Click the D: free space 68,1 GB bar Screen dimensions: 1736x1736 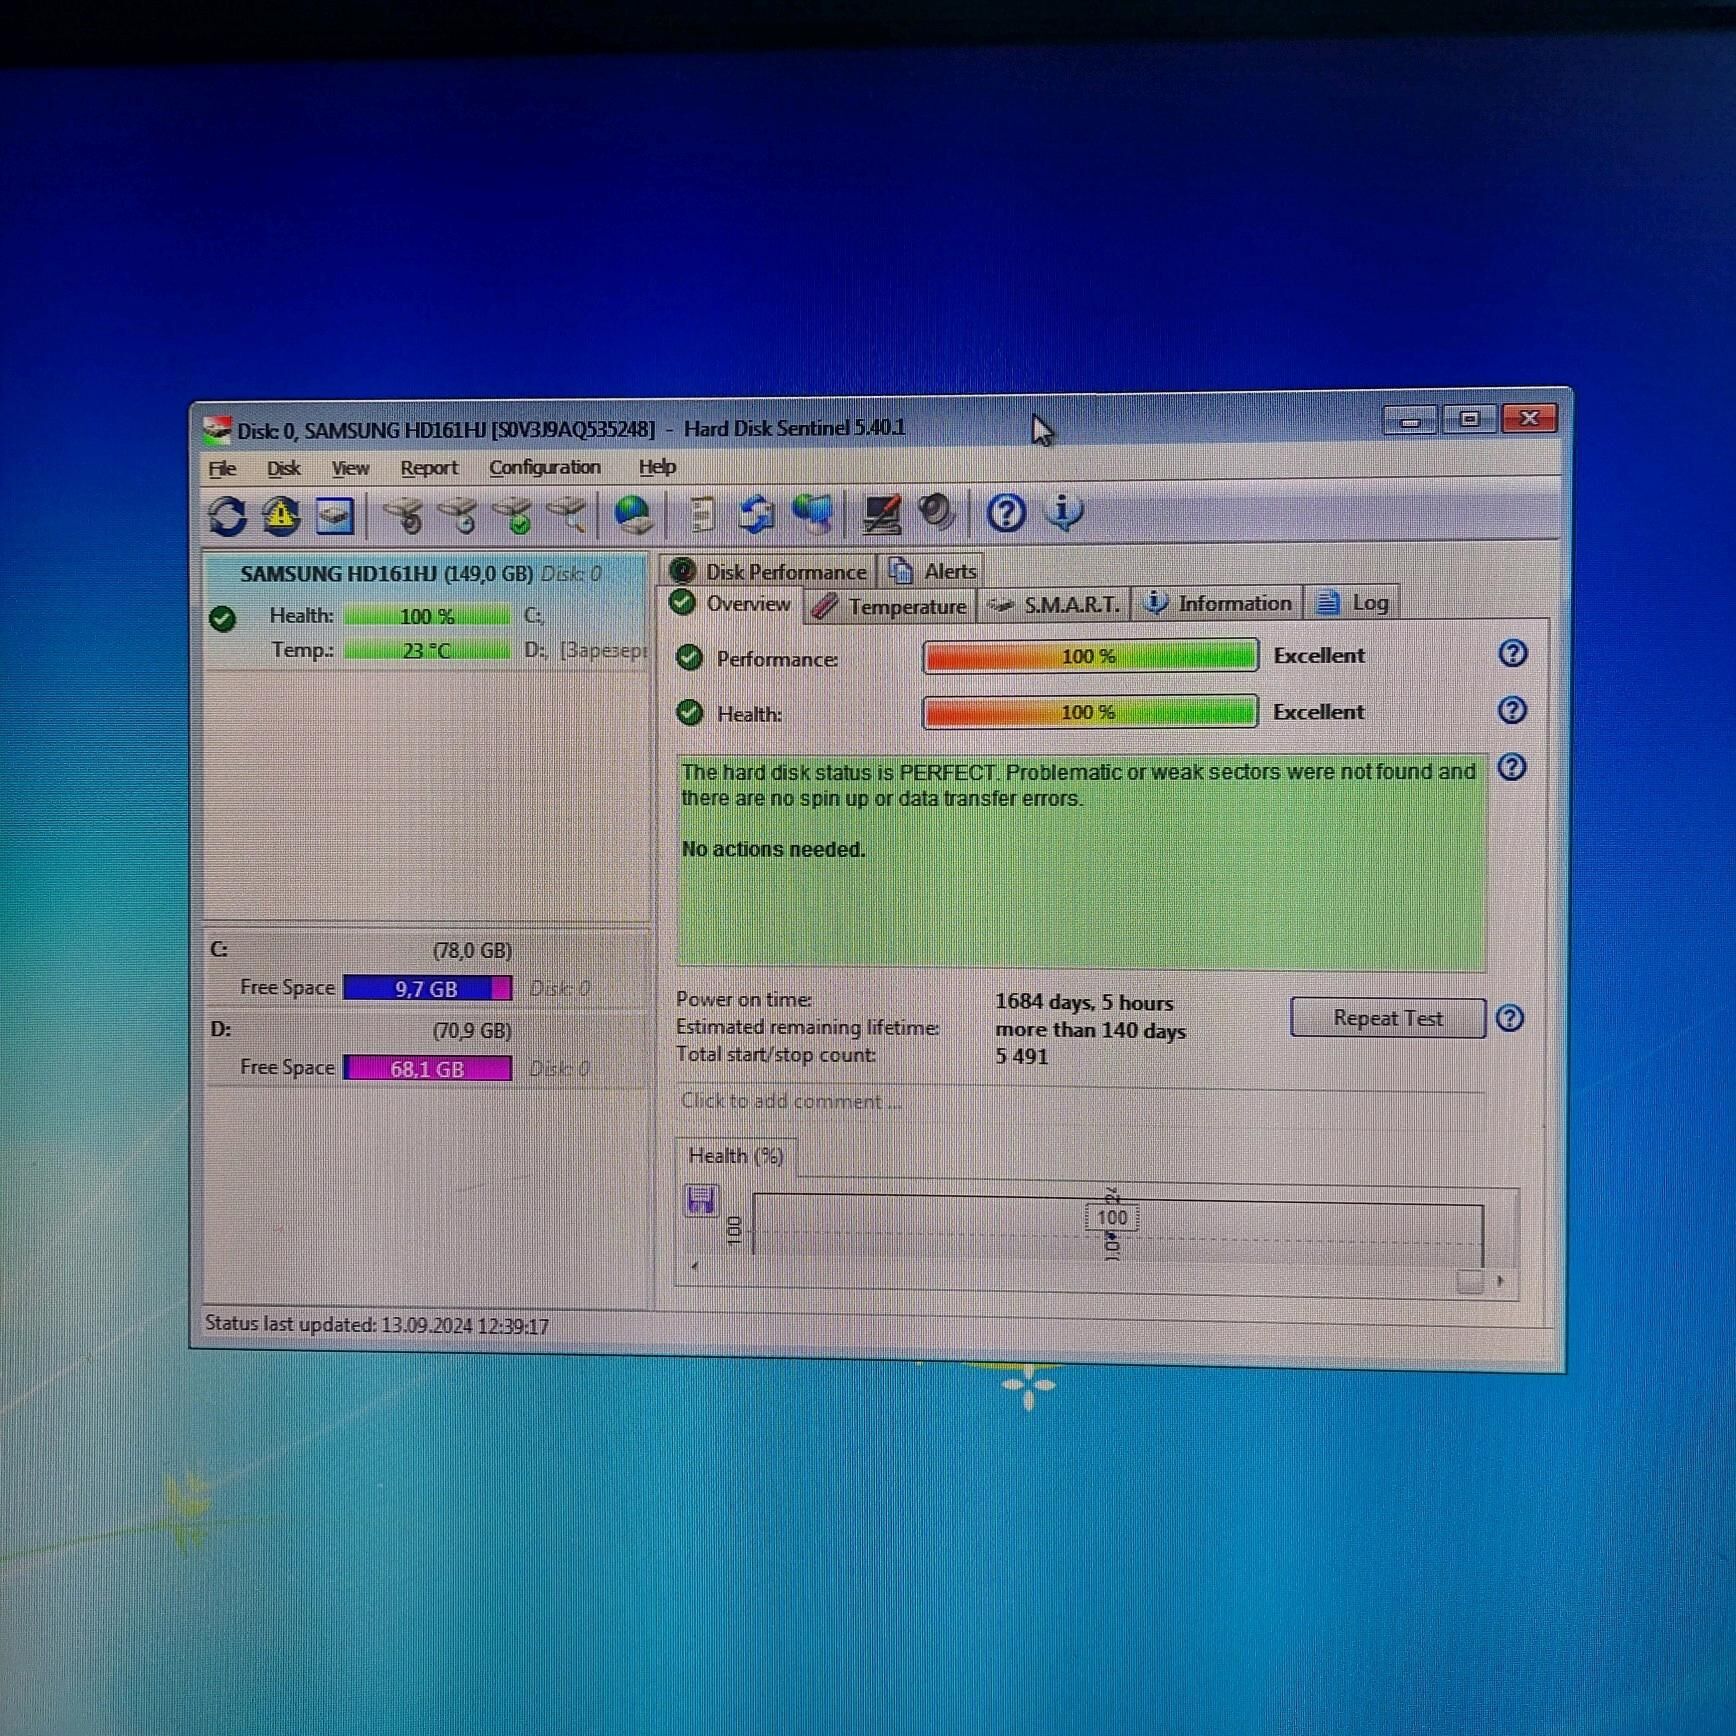427,1068
